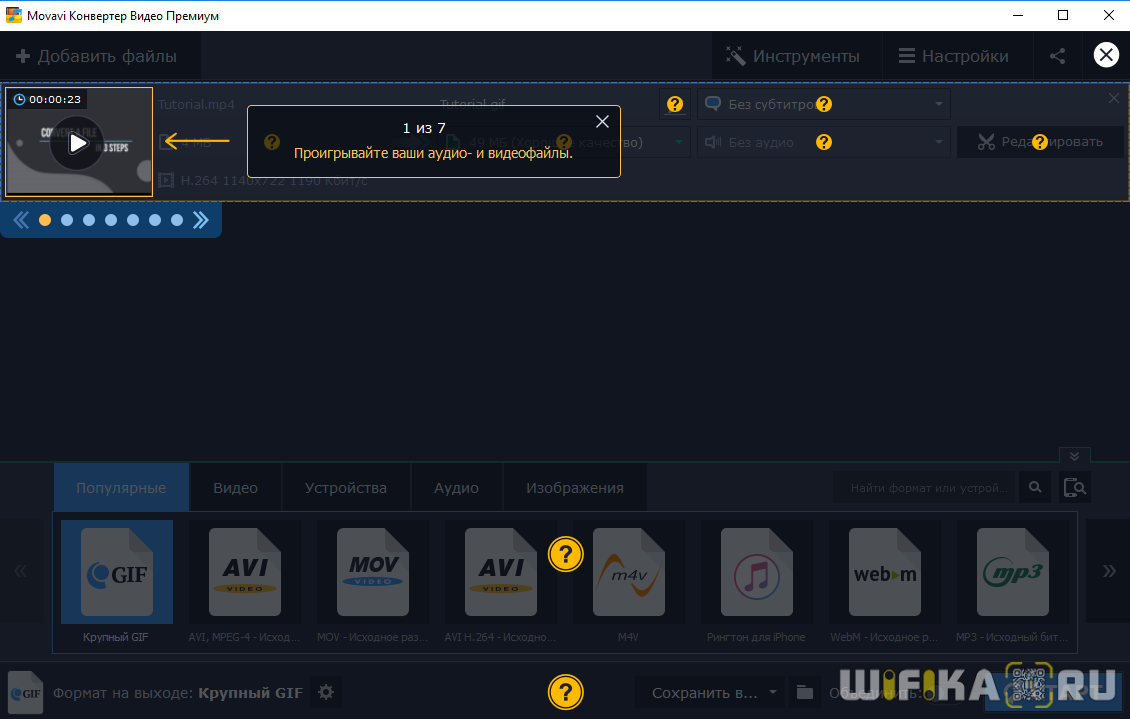The height and width of the screenshot is (719, 1130).
Task: Click the share icon in top toolbar
Action: pyautogui.click(x=1057, y=56)
